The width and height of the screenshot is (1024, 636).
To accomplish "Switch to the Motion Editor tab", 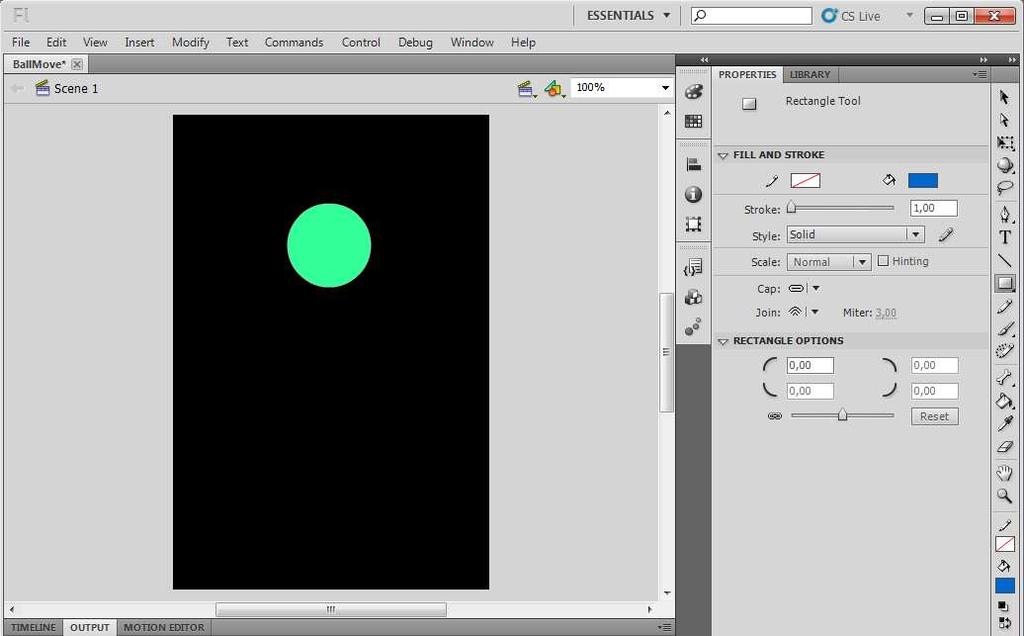I will click(164, 628).
